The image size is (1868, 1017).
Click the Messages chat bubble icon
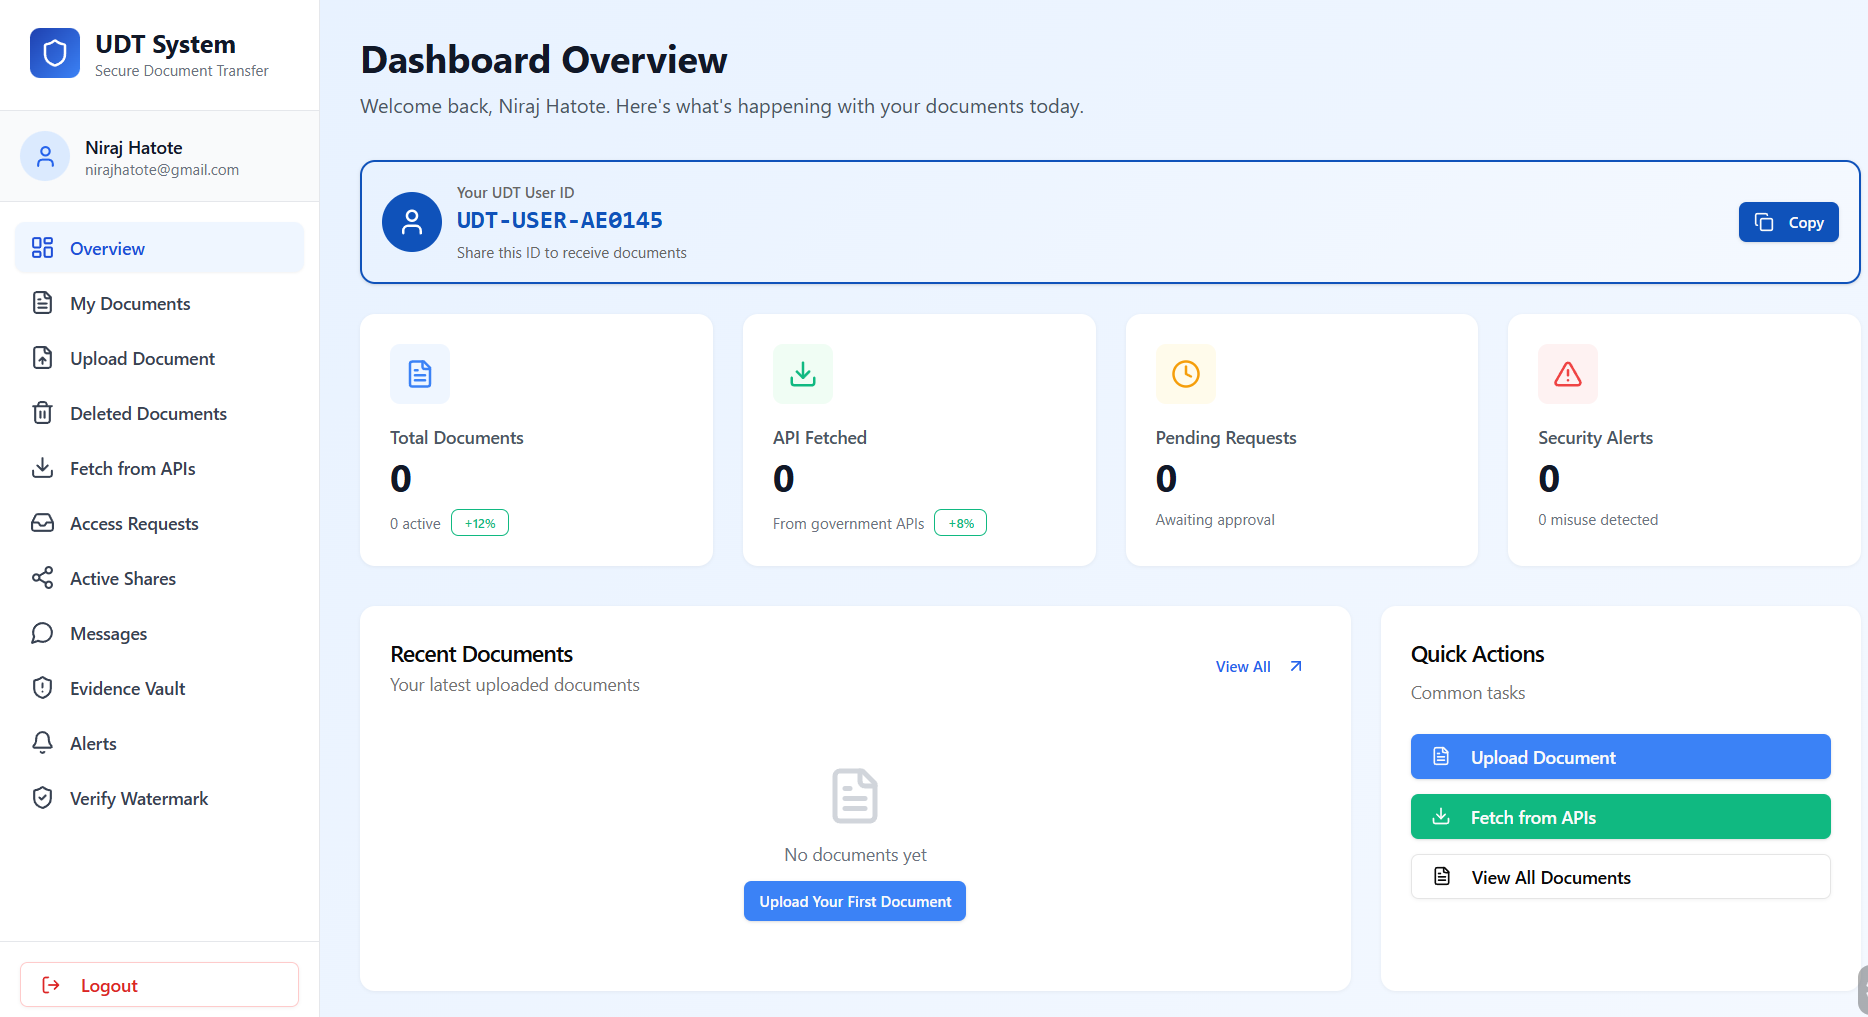tap(42, 633)
